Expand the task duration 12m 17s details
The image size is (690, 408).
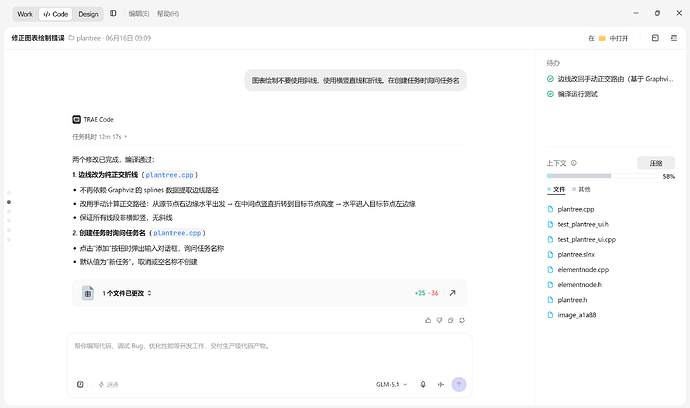point(99,137)
